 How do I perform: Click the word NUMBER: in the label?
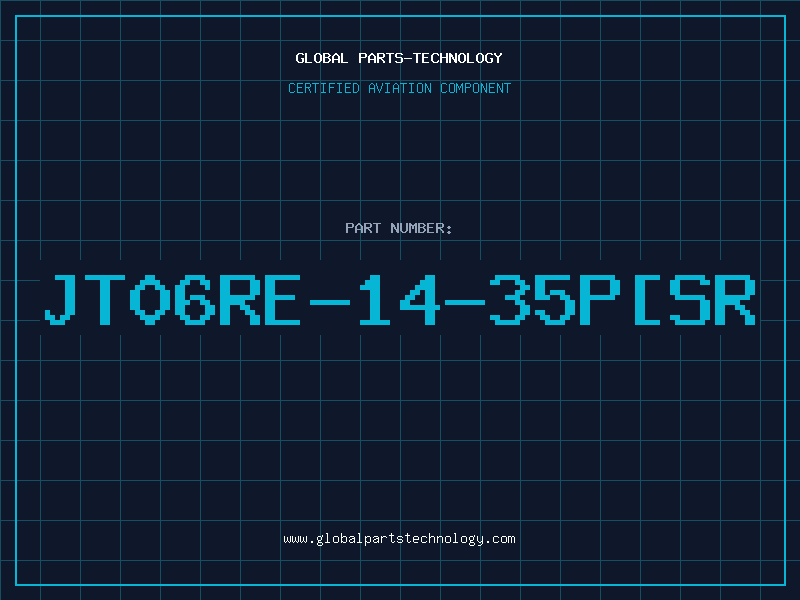point(421,228)
